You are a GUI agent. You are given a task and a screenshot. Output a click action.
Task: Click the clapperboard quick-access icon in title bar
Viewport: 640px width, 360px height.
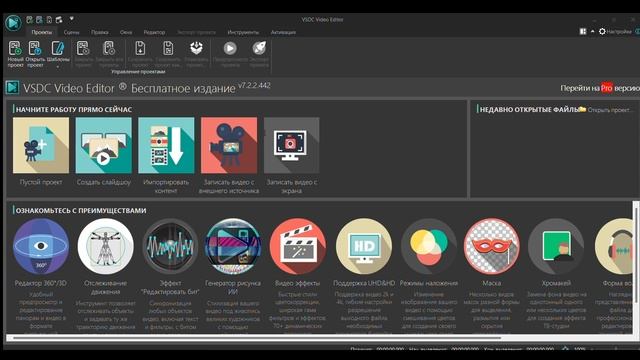point(59,19)
